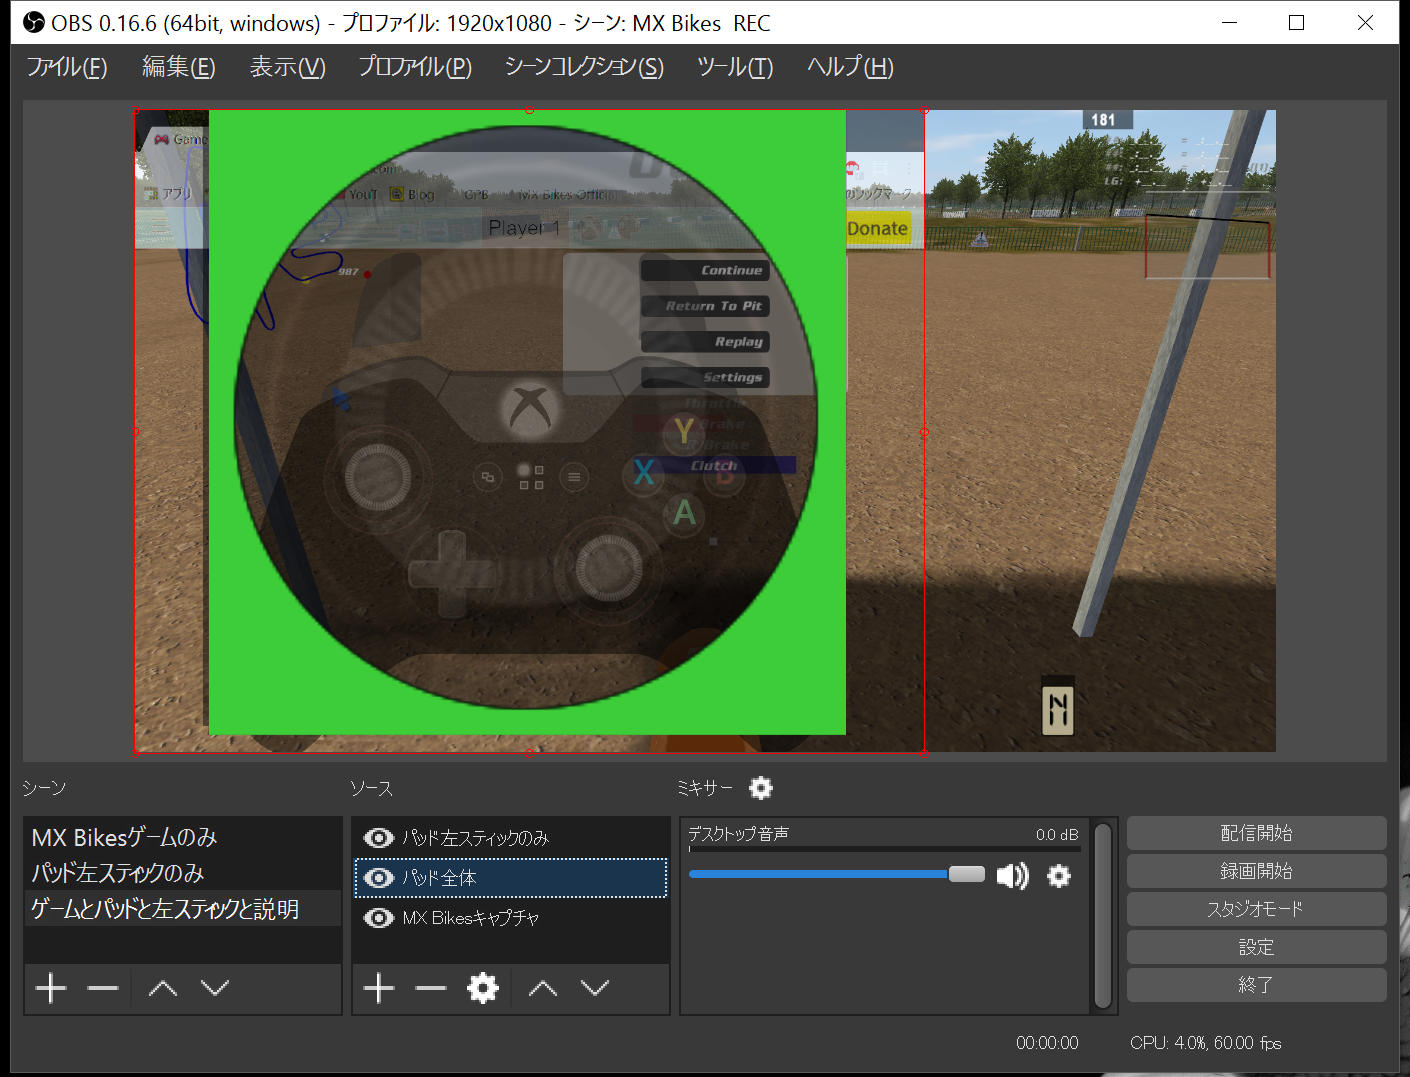Viewport: 1410px width, 1077px height.
Task: Select the MX Bikesゲームのみ scene
Action: (x=183, y=837)
